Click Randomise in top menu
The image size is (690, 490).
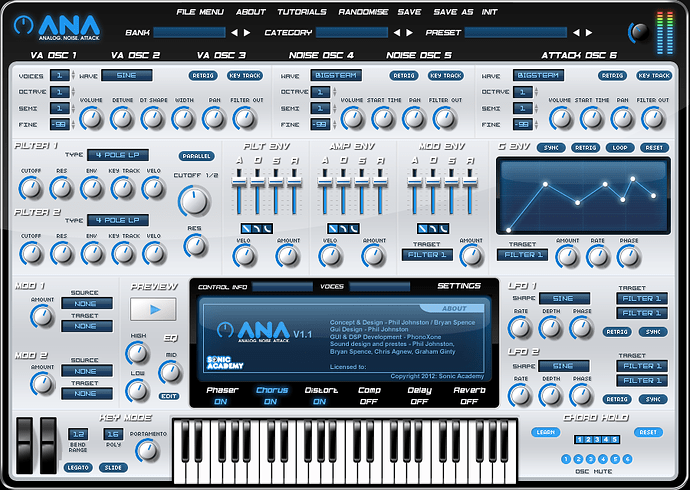[363, 12]
